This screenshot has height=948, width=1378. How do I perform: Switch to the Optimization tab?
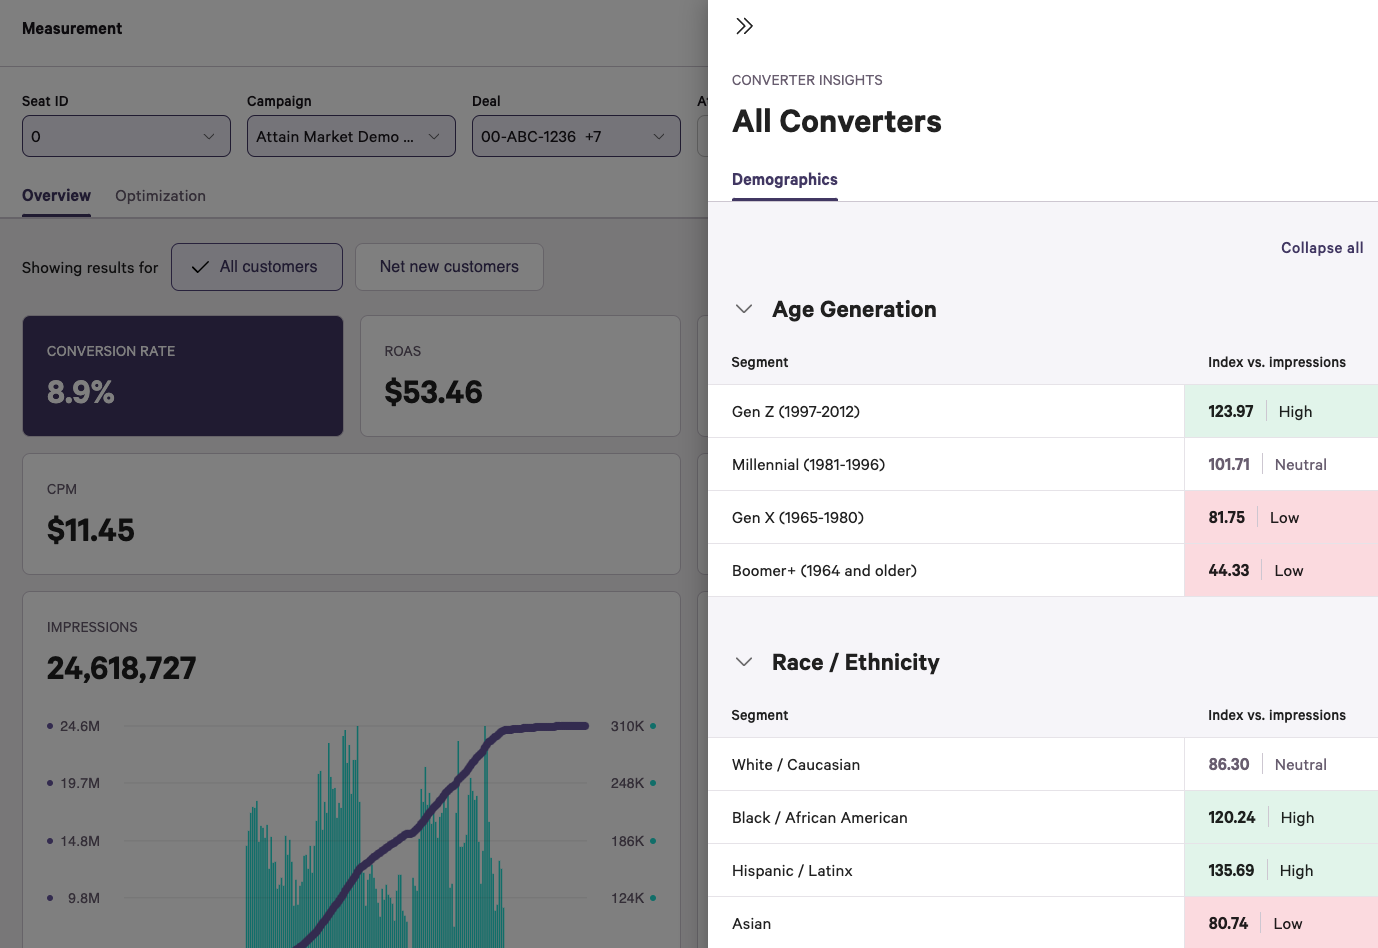[160, 196]
